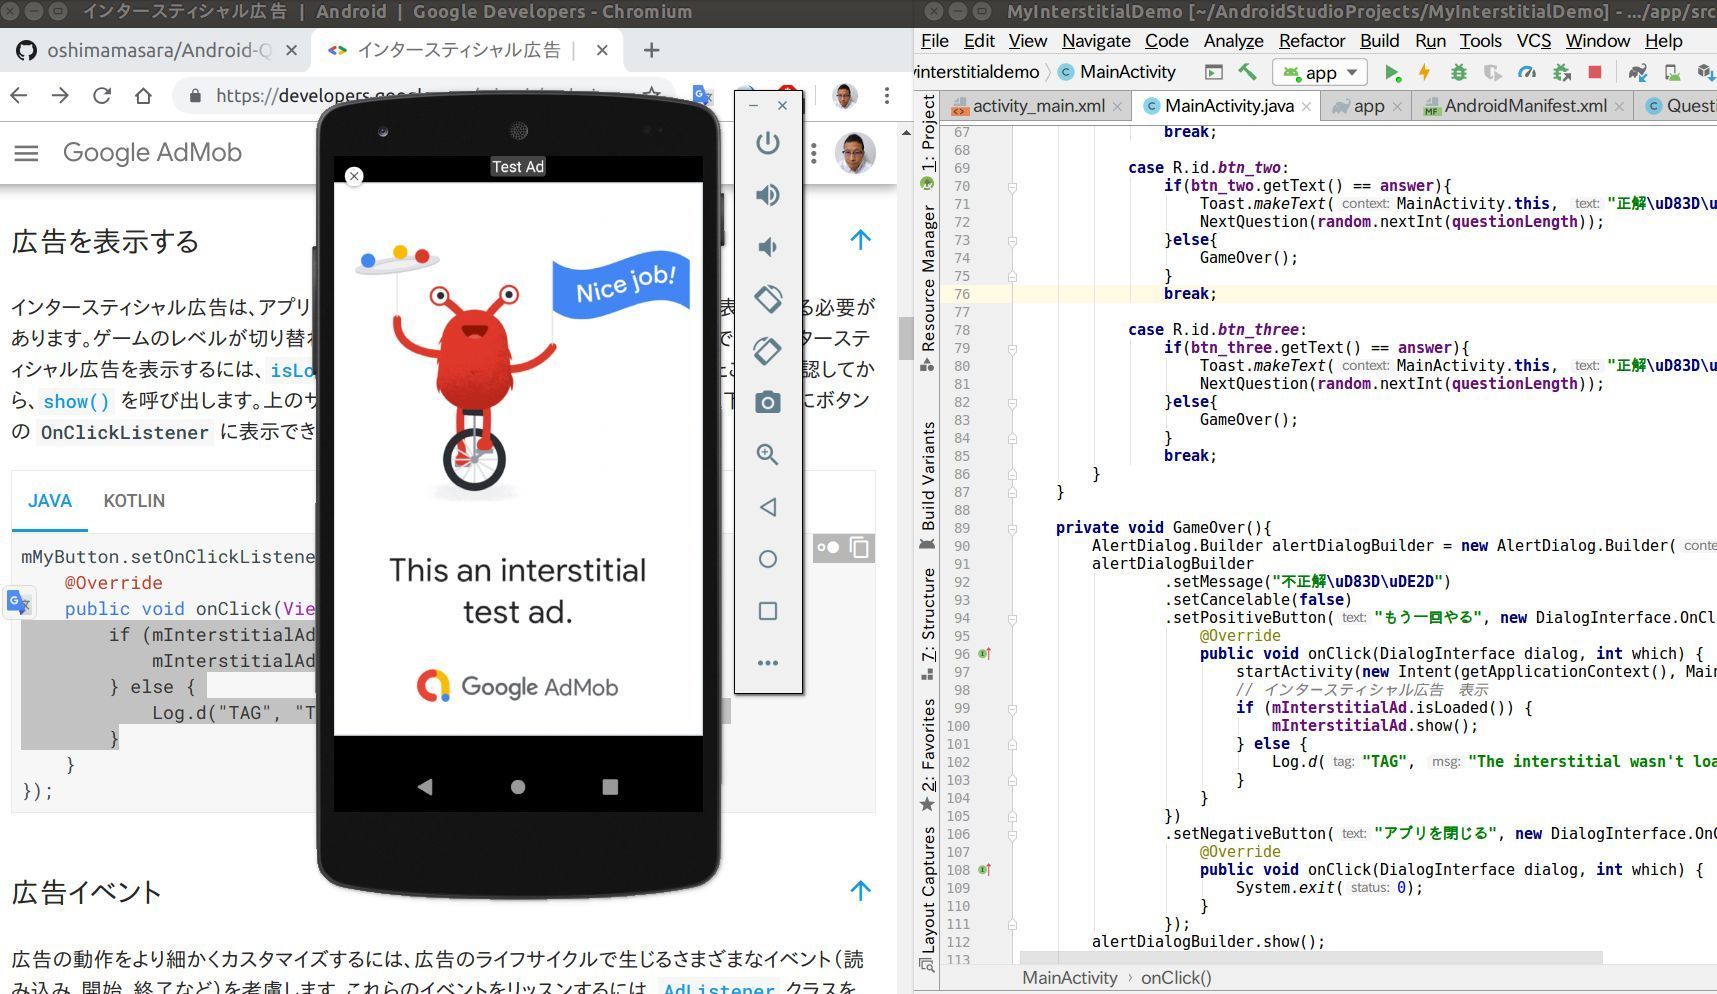Attach debugger to Android process
Image resolution: width=1717 pixels, height=994 pixels.
1562,72
